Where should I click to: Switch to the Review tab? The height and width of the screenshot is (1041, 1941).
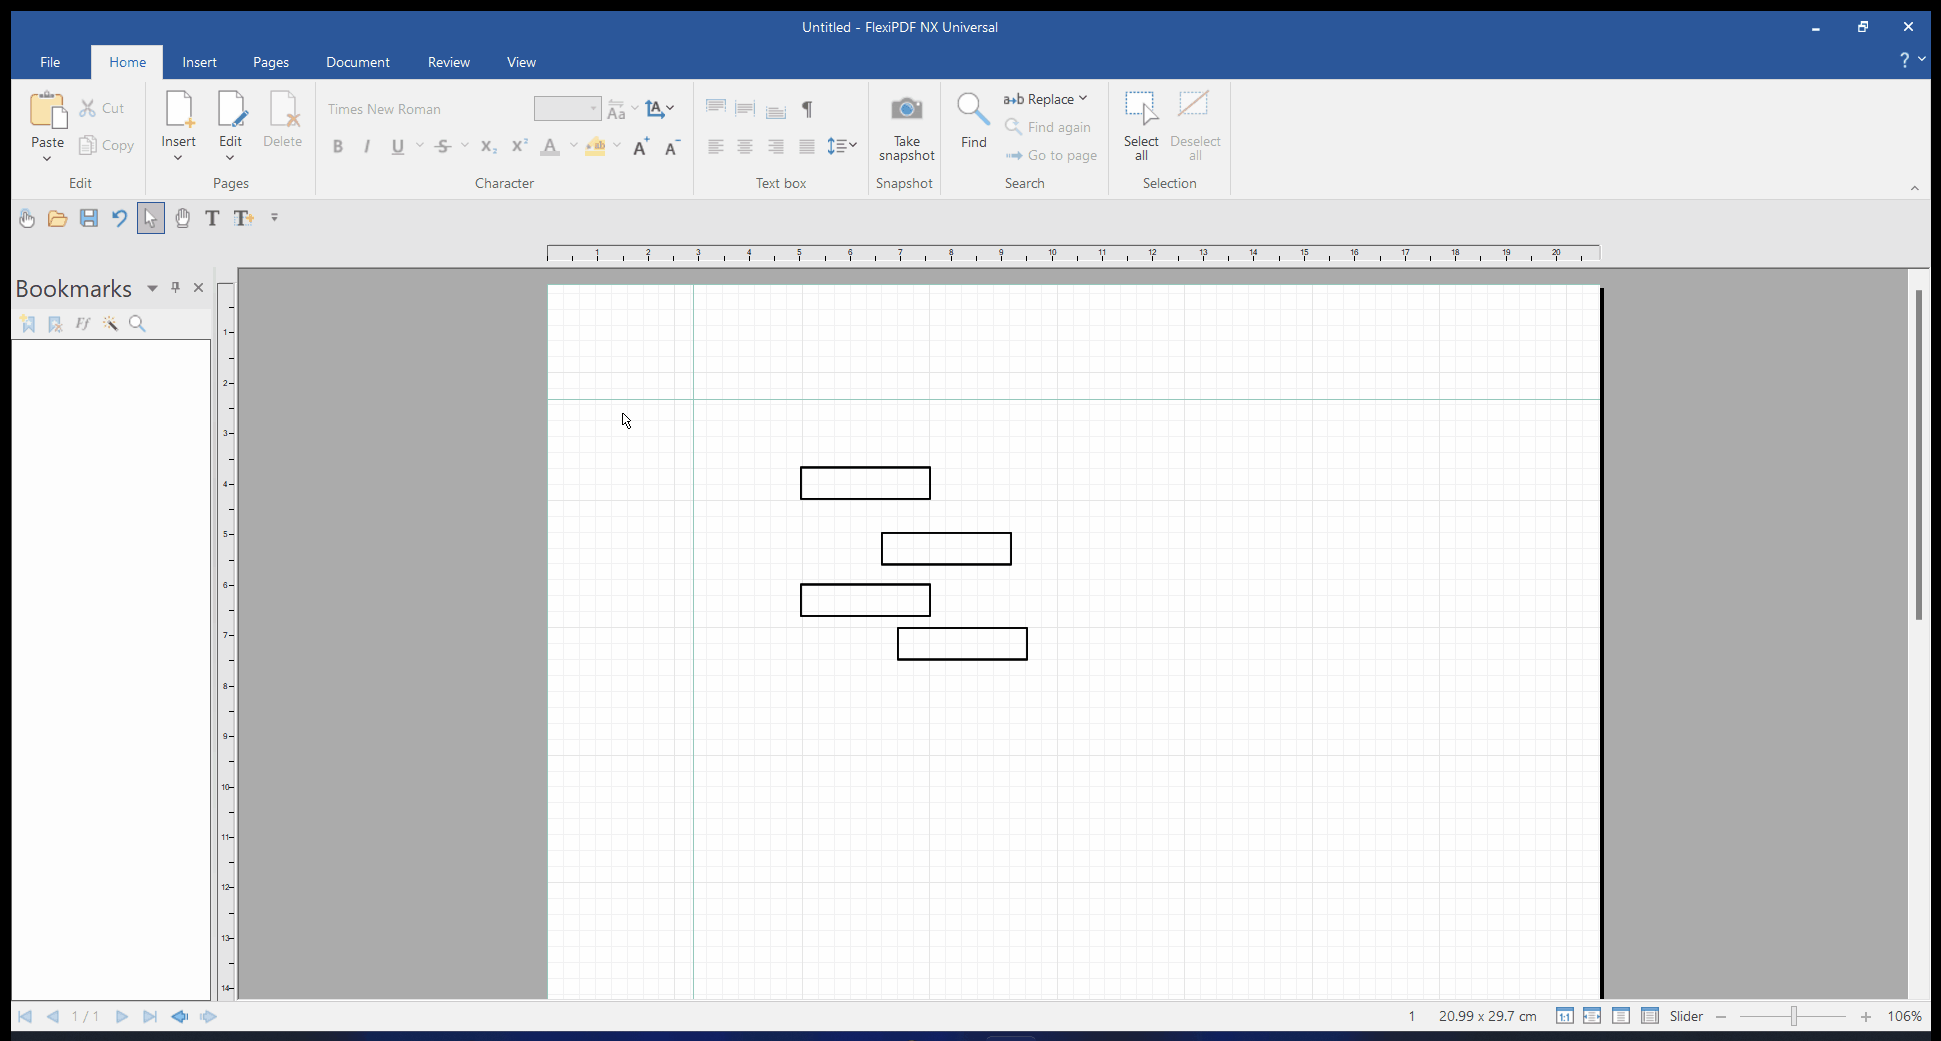coord(449,62)
